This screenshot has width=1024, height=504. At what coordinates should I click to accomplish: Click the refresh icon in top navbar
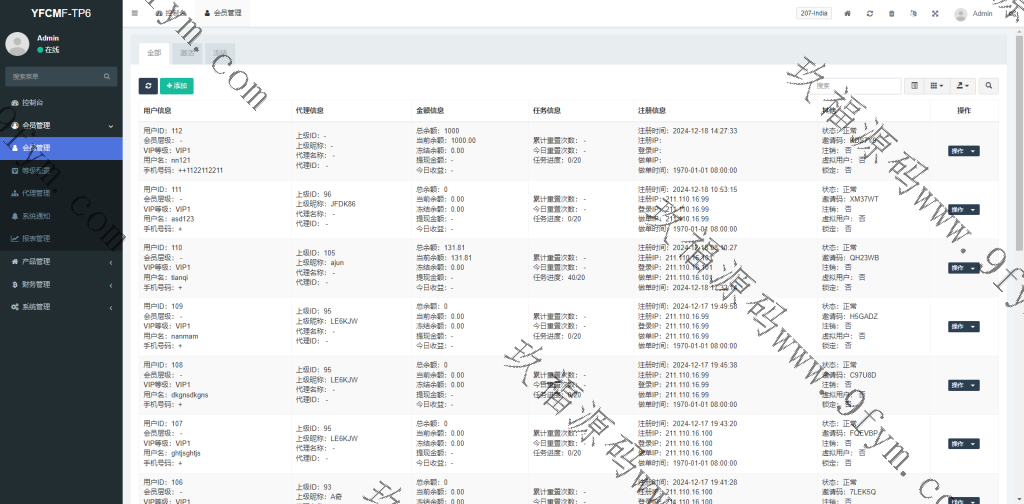pyautogui.click(x=870, y=14)
